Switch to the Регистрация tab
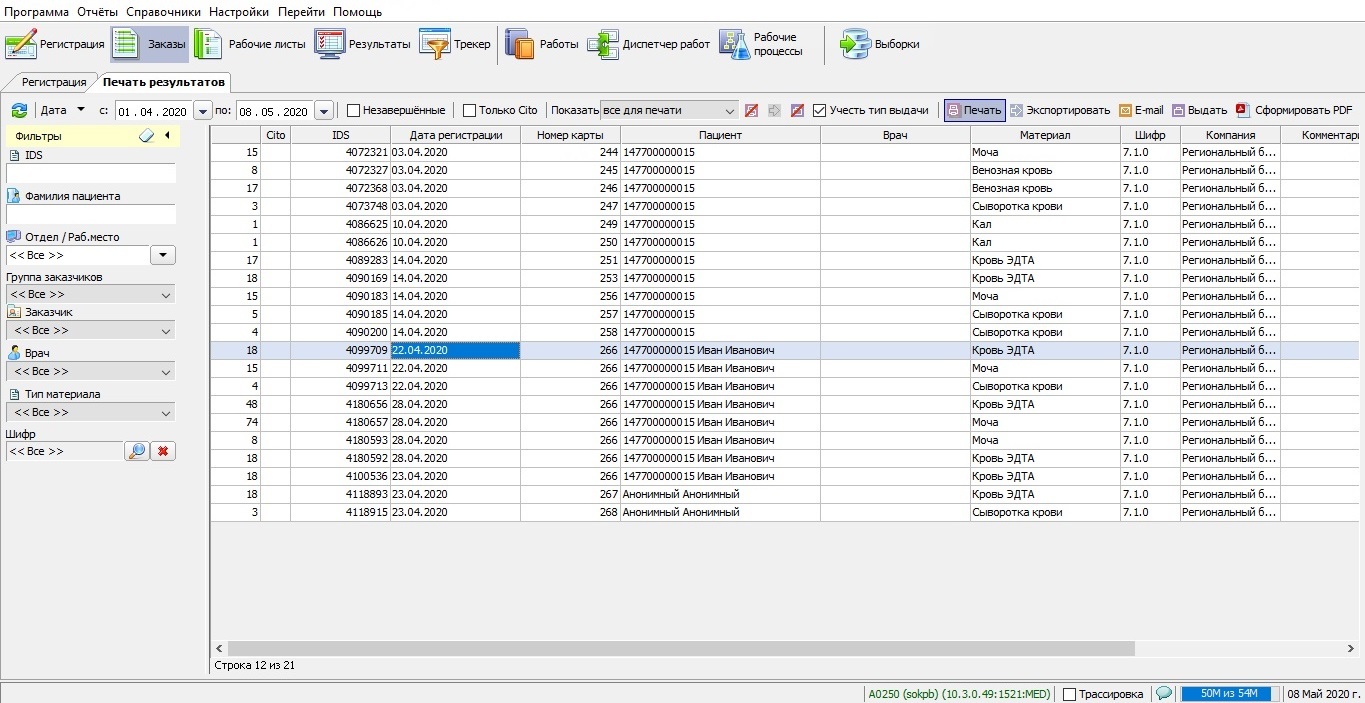This screenshot has width=1365, height=703. pos(54,82)
